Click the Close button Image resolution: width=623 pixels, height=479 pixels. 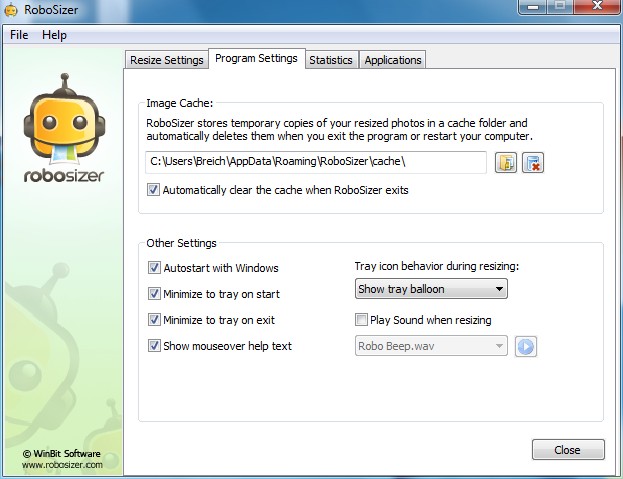(568, 450)
